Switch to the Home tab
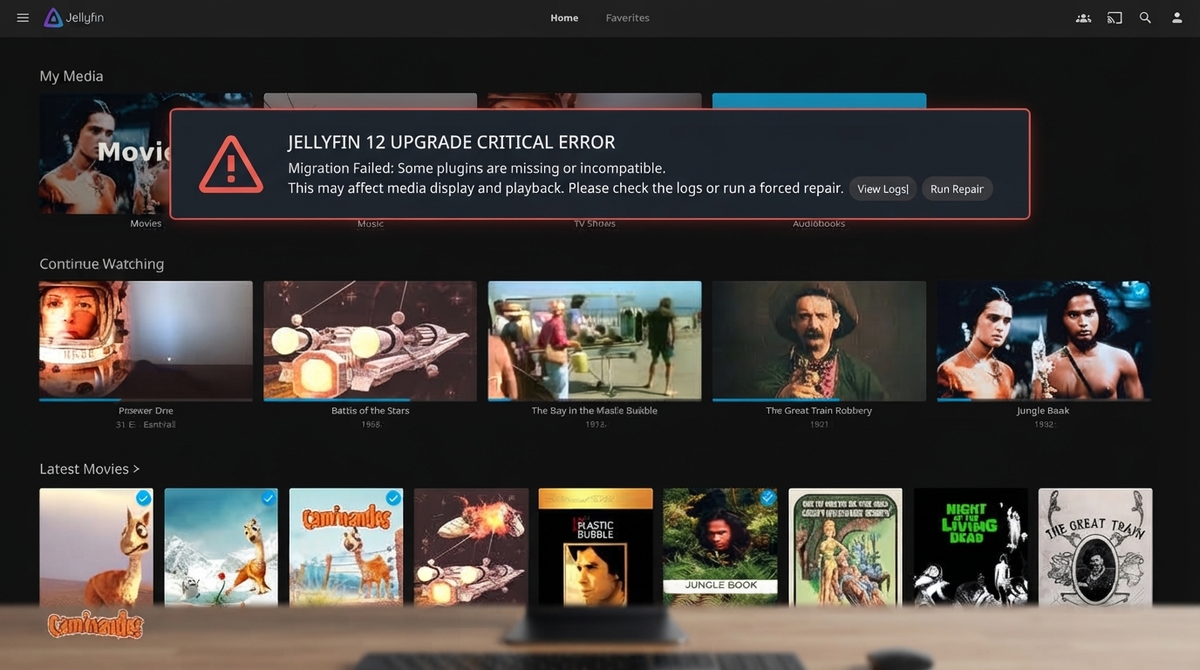The width and height of the screenshot is (1200, 670). 564,18
